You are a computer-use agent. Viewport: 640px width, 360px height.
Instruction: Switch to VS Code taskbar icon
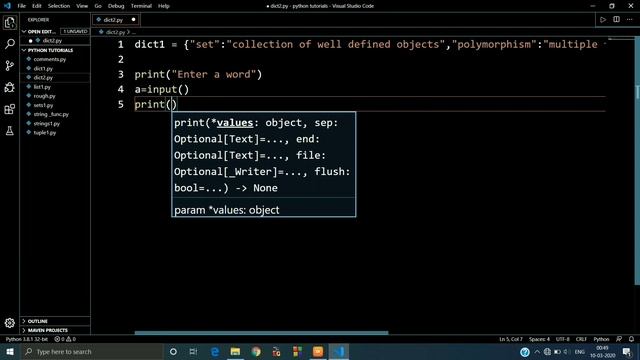[339, 351]
